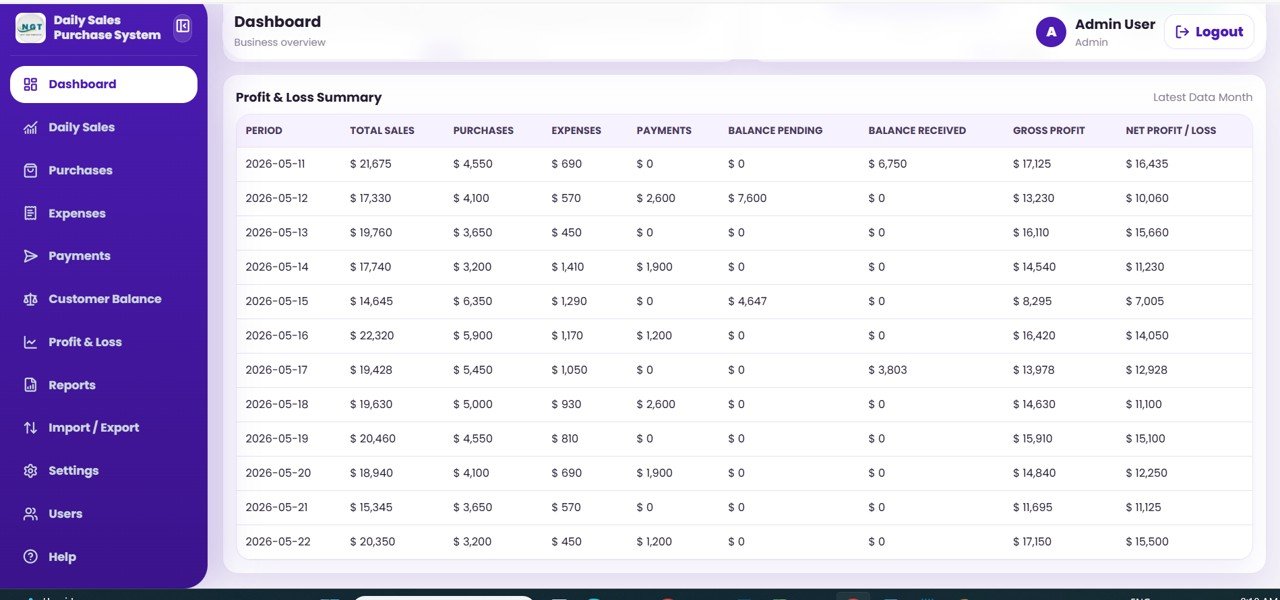
Task: Select the 2026-05-22 period cell
Action: tap(278, 542)
